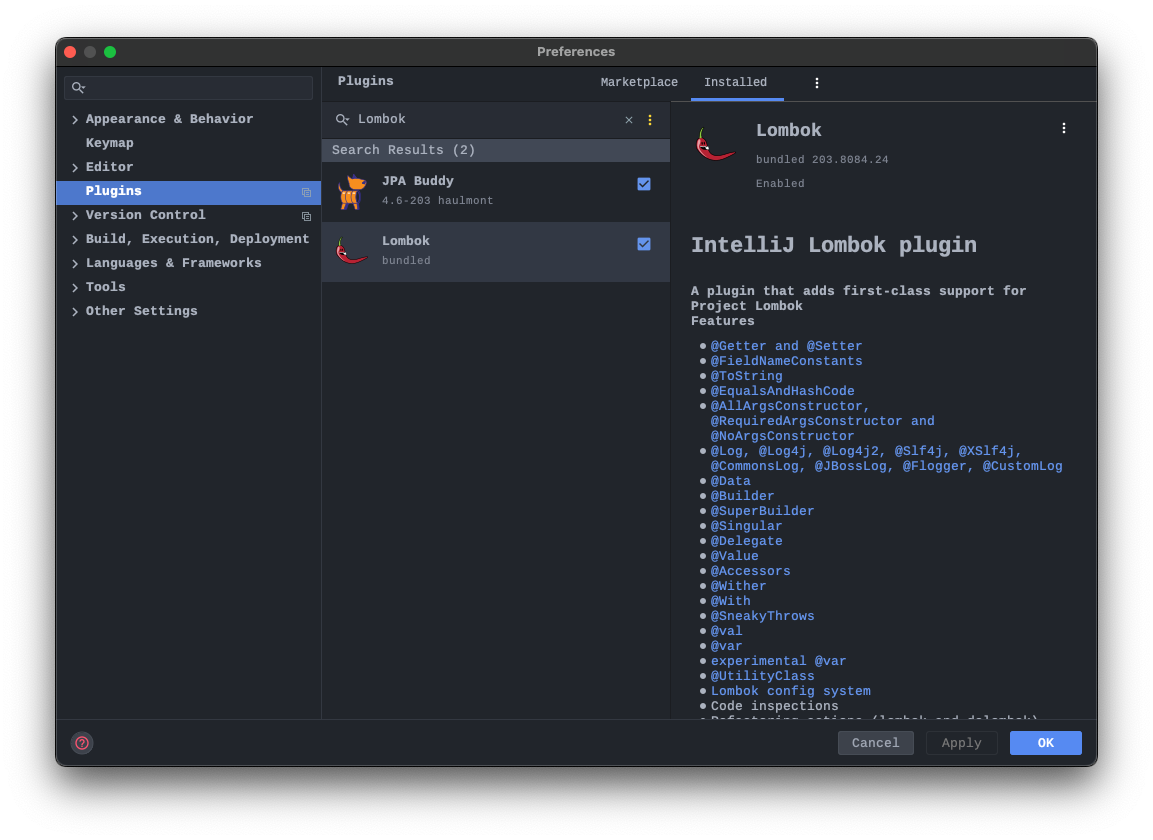The height and width of the screenshot is (840, 1153).
Task: Expand the Tools settings group
Action: [x=75, y=288]
